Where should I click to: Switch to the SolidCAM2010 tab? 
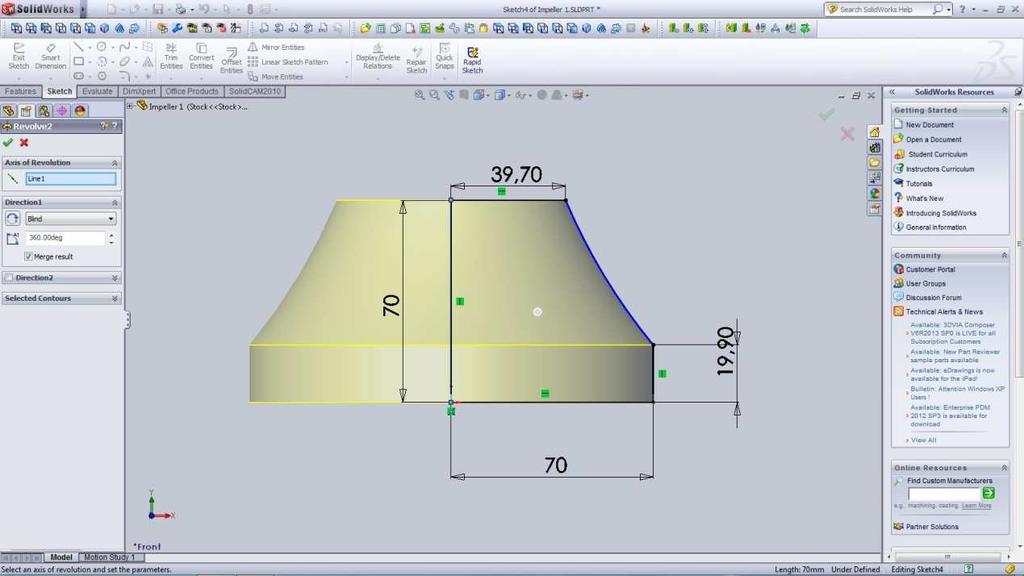[x=255, y=91]
